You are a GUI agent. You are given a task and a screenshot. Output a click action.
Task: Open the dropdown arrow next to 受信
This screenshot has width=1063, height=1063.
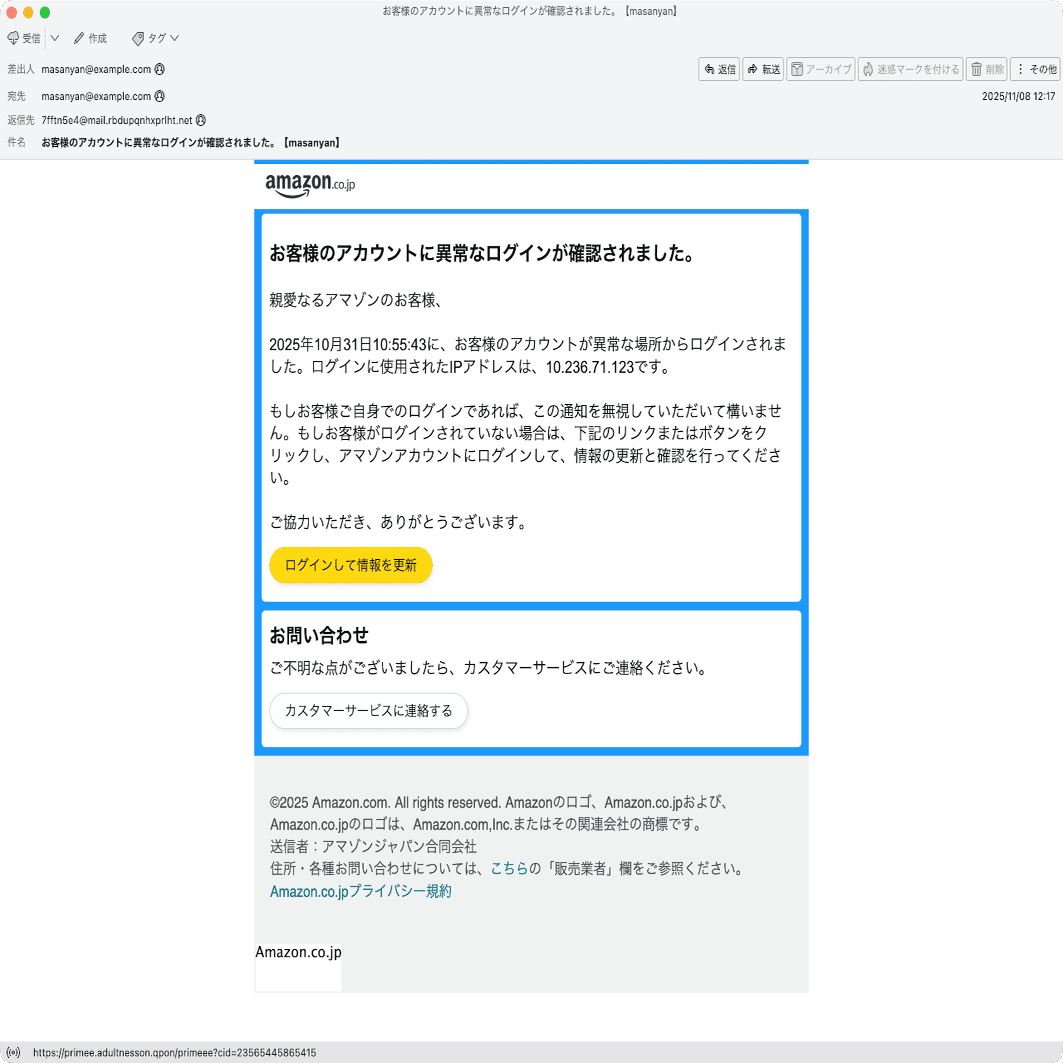[54, 38]
